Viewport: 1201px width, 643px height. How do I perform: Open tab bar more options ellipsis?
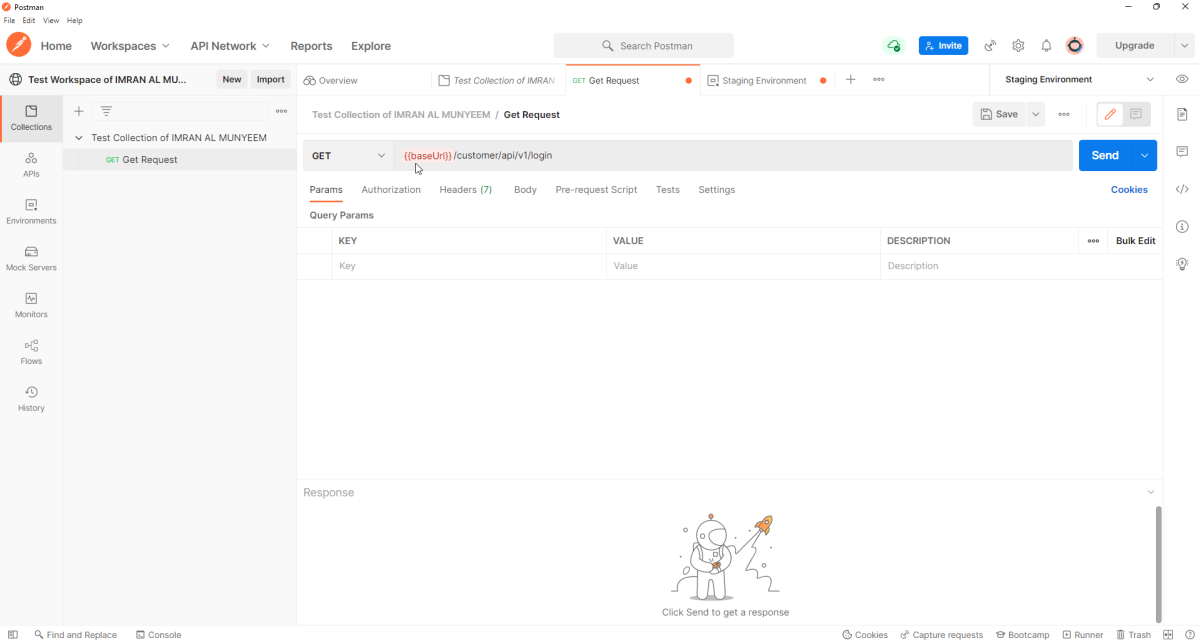pyautogui.click(x=878, y=80)
